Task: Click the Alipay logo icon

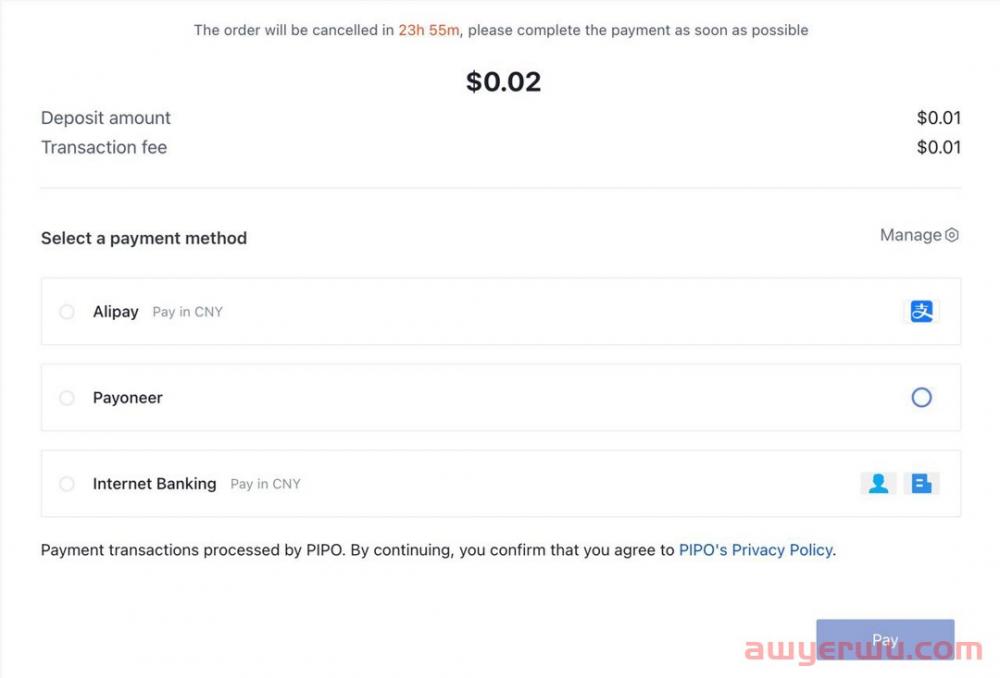Action: [921, 312]
